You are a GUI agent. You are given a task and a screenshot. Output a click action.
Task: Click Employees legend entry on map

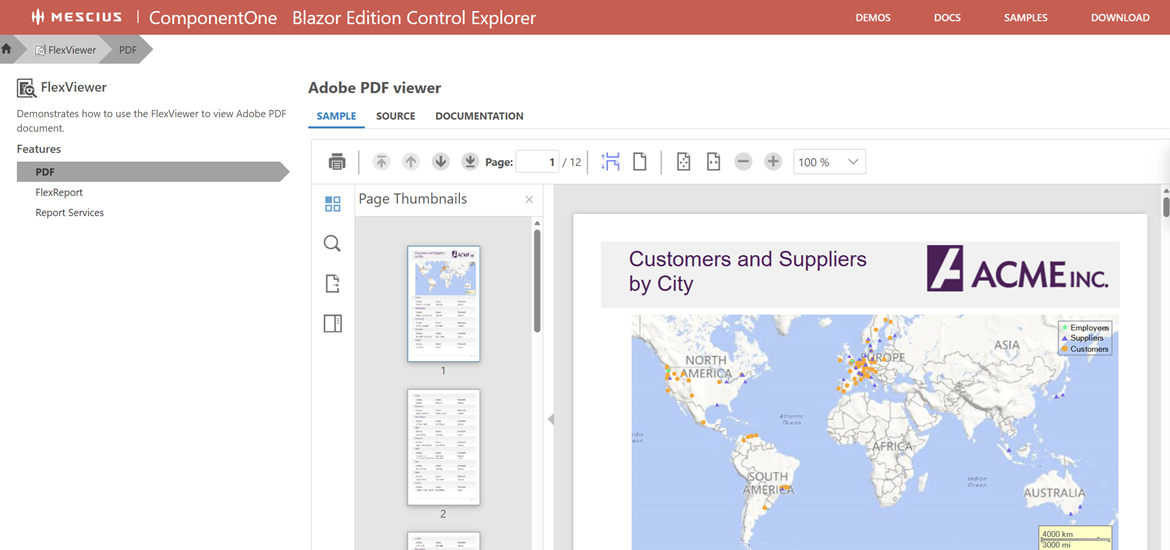pyautogui.click(x=1085, y=328)
